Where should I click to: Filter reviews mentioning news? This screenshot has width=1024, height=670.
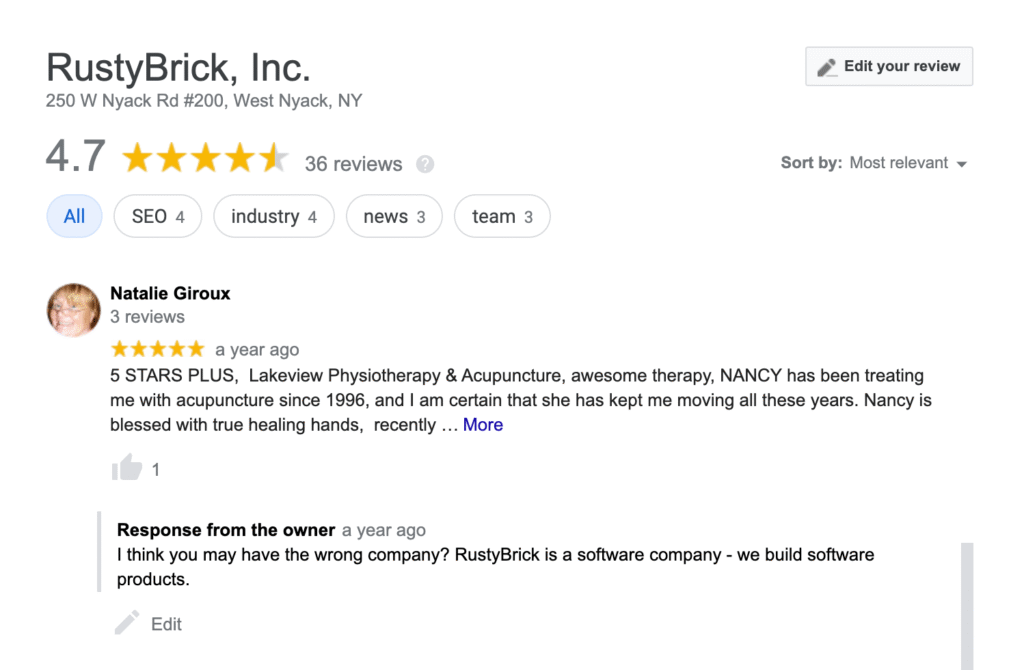click(x=394, y=217)
